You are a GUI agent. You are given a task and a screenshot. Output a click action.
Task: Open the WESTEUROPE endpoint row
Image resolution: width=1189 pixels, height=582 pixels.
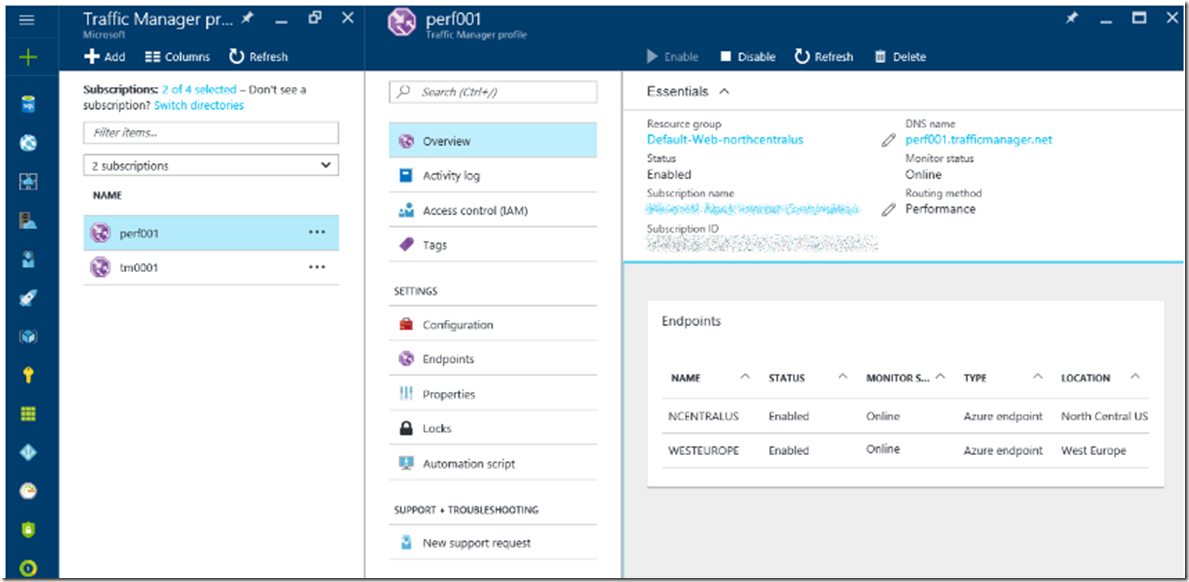pos(905,450)
